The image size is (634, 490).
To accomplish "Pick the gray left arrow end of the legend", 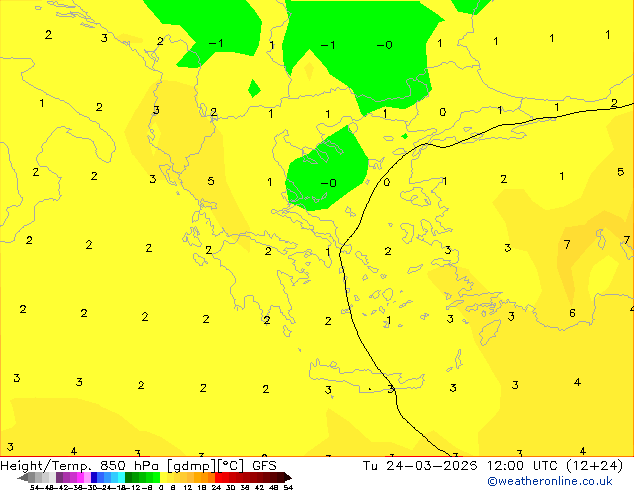I will 23,478.
